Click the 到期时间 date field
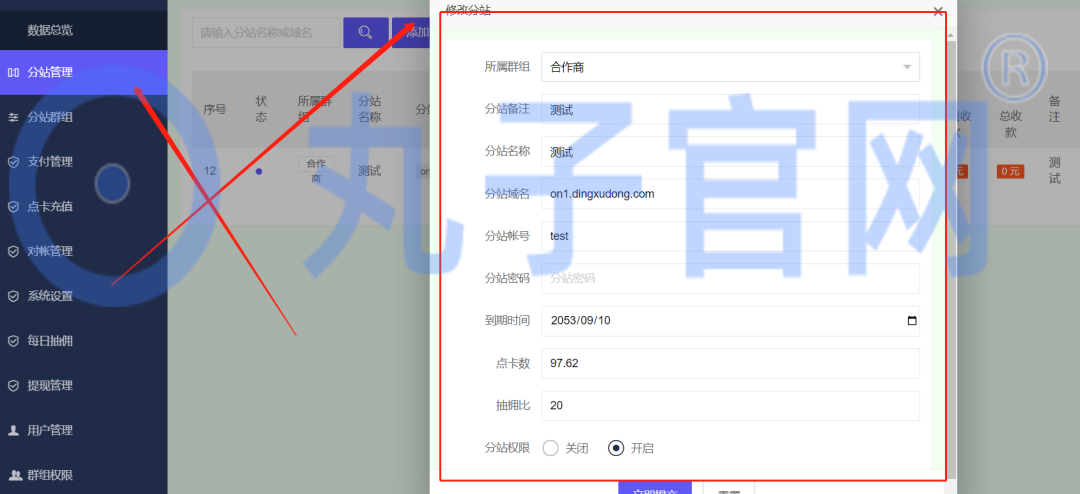The width and height of the screenshot is (1080, 494). coord(730,321)
